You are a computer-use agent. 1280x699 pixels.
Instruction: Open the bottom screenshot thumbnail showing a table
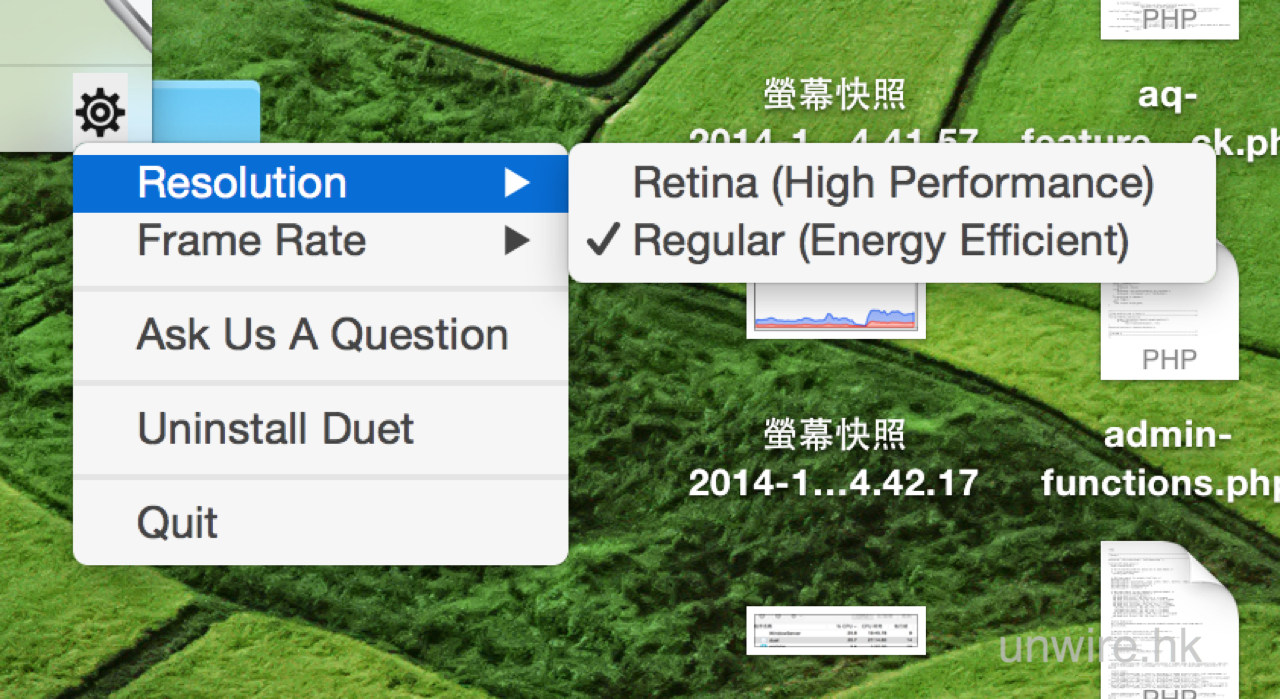point(836,630)
